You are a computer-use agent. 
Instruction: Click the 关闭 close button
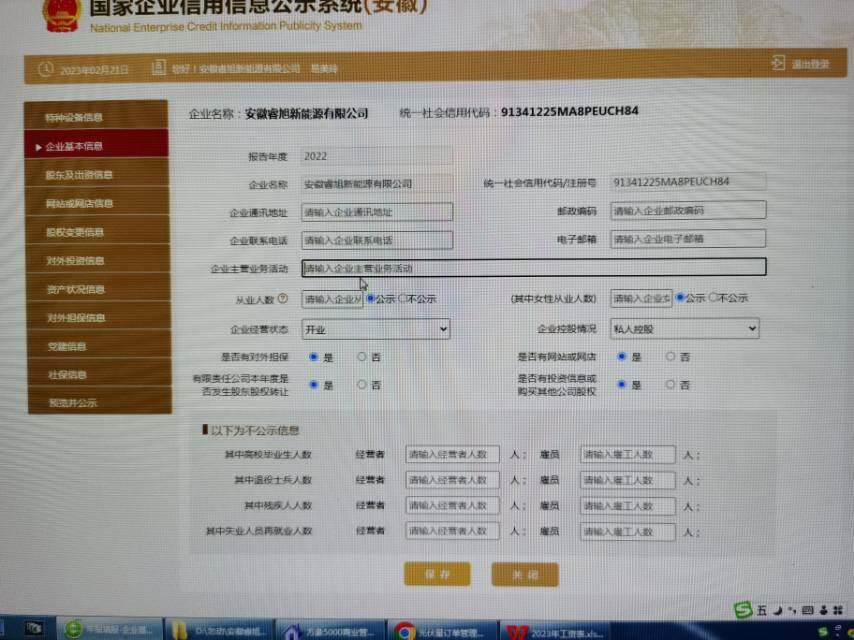point(525,575)
